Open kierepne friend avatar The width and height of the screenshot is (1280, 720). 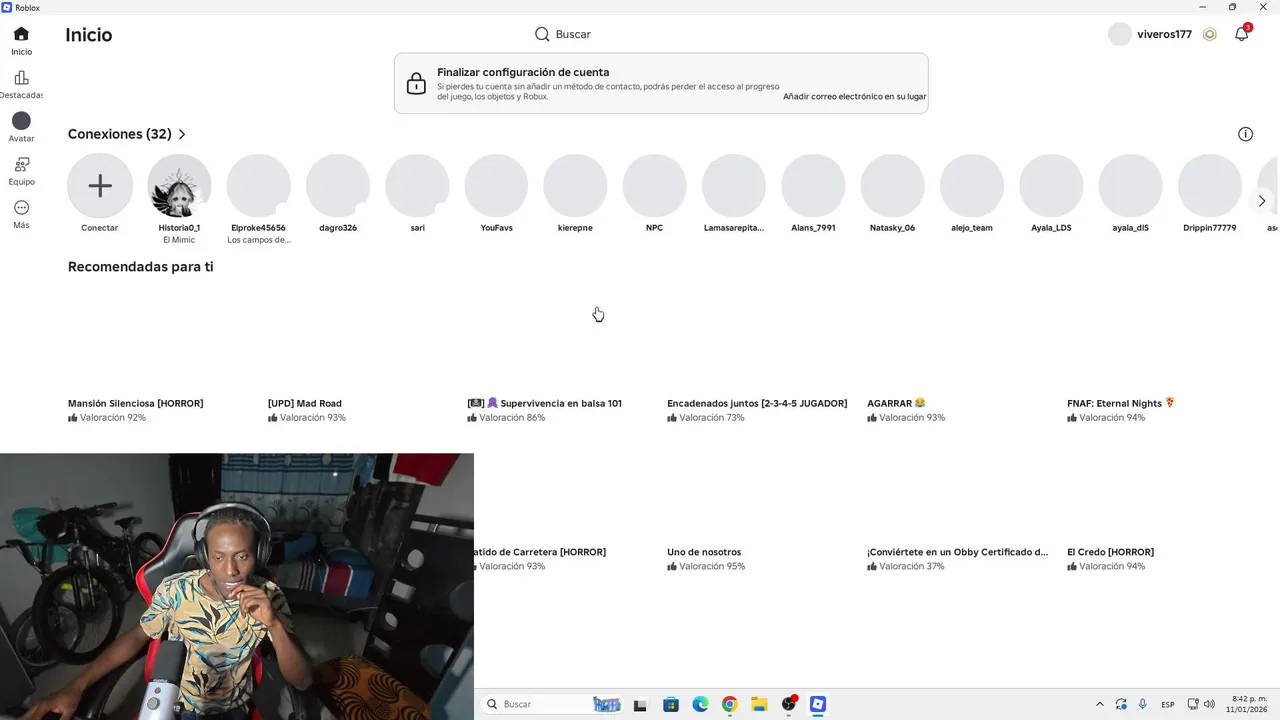[575, 186]
